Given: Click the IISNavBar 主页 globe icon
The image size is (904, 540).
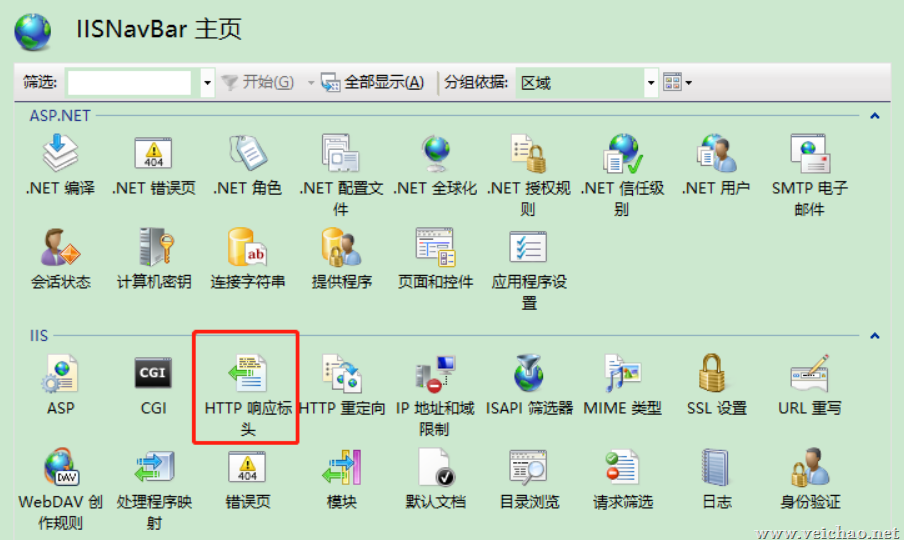Looking at the screenshot, I should [x=32, y=32].
